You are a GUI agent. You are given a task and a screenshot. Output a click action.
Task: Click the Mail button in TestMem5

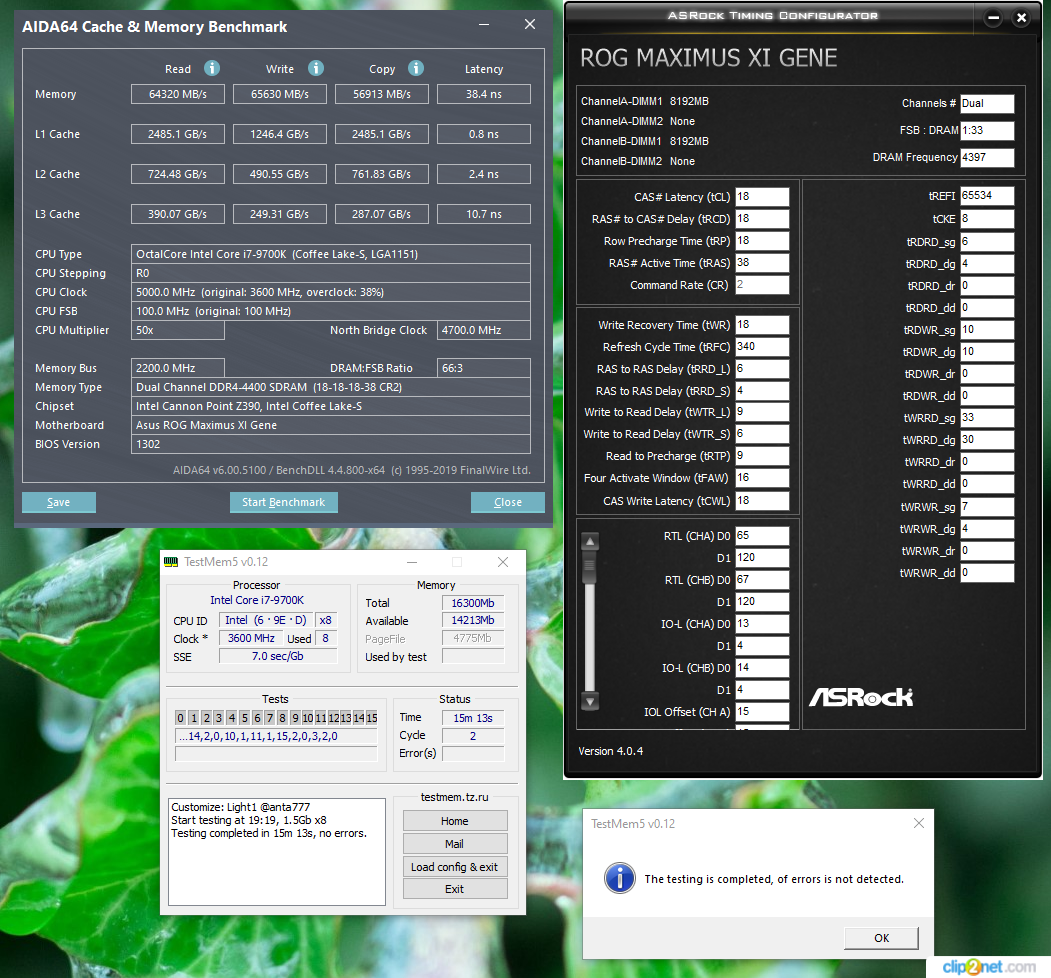(454, 844)
